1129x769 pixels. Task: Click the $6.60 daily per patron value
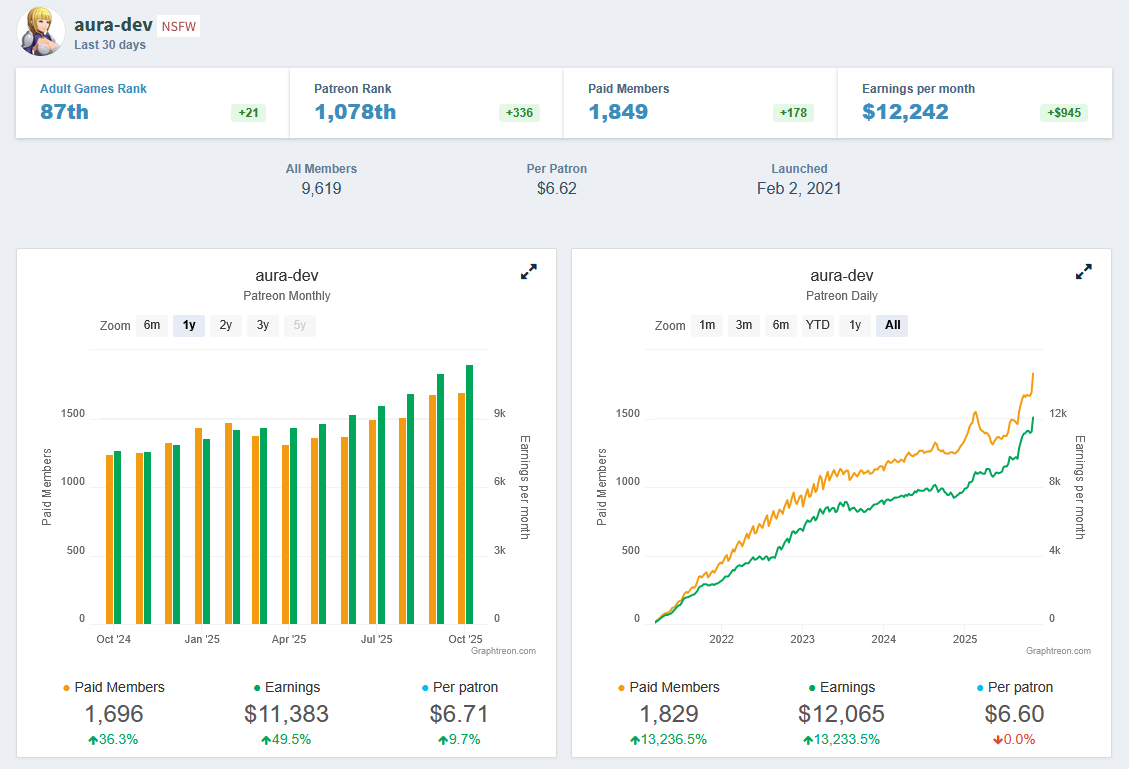click(x=1015, y=714)
